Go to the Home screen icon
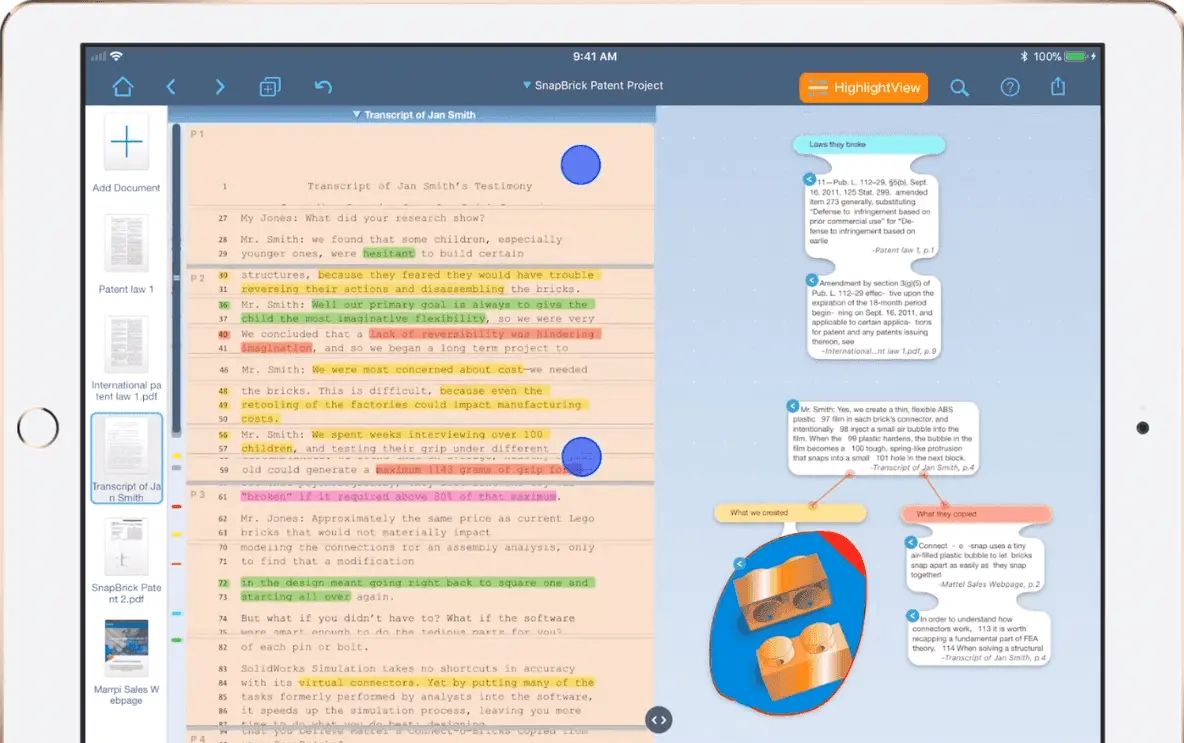This screenshot has width=1184, height=743. click(123, 87)
